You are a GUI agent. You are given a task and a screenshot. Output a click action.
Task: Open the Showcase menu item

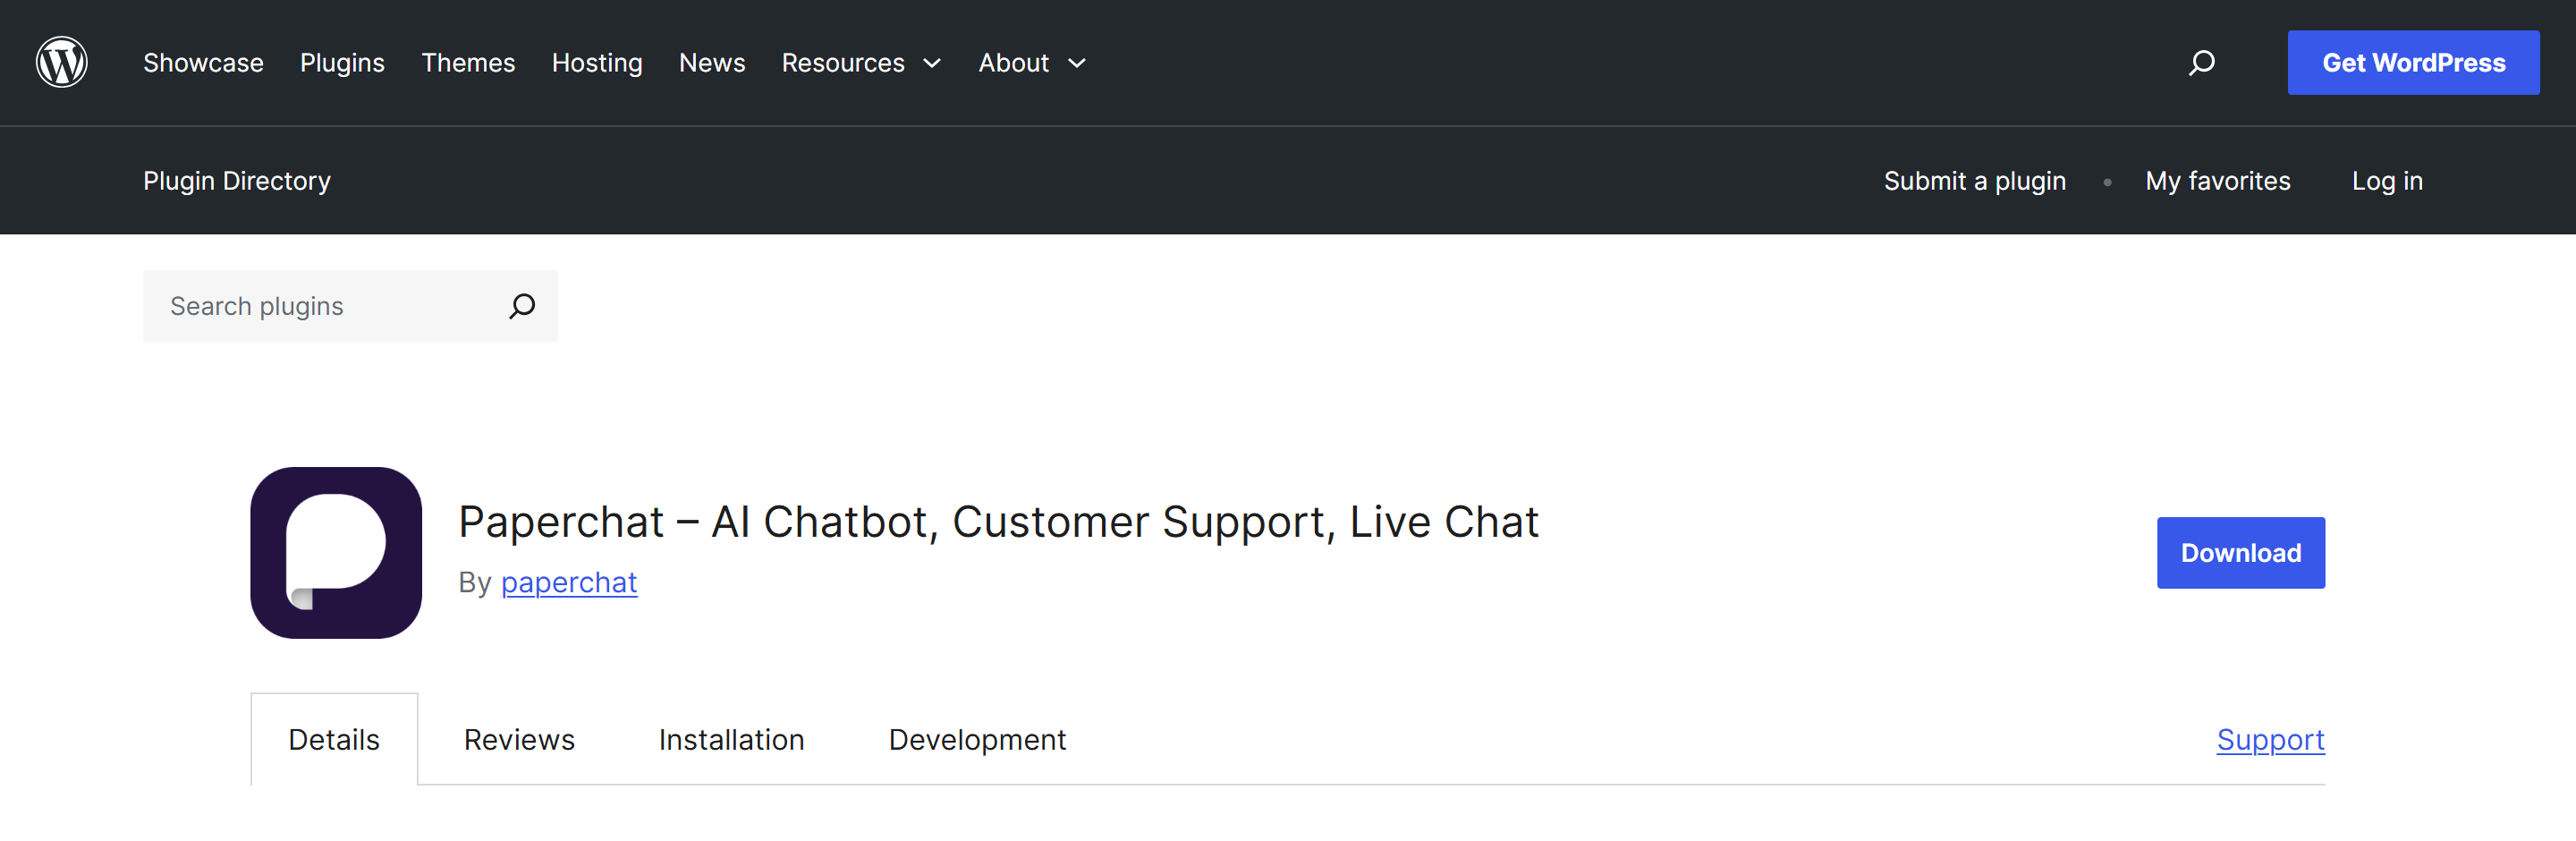click(x=203, y=63)
